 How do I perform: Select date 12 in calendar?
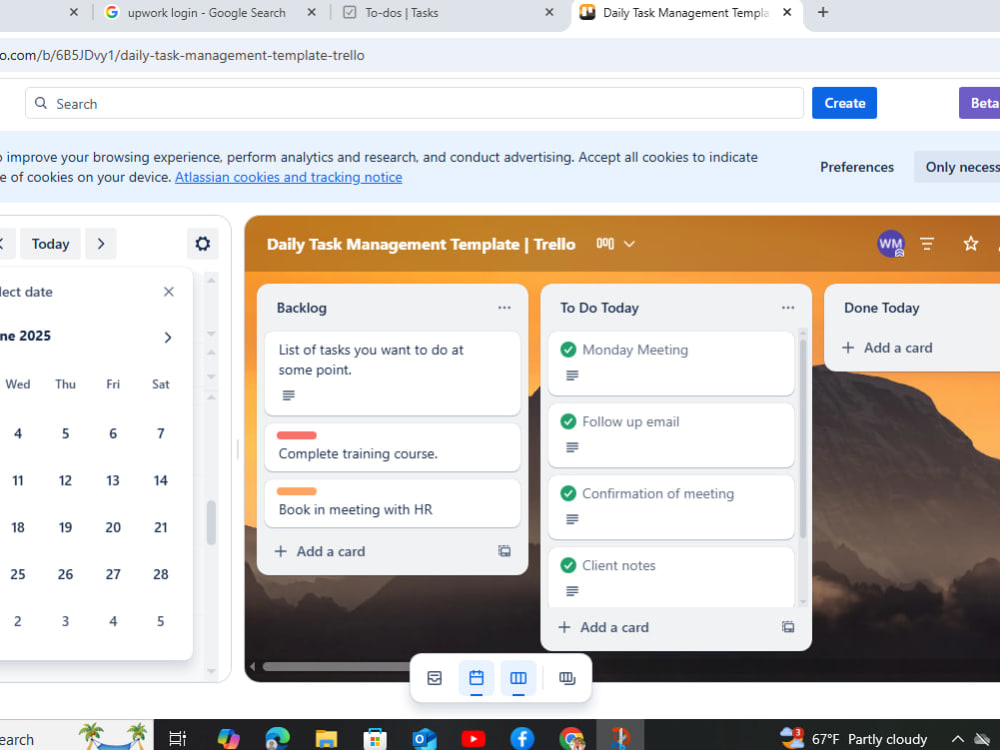coord(65,481)
